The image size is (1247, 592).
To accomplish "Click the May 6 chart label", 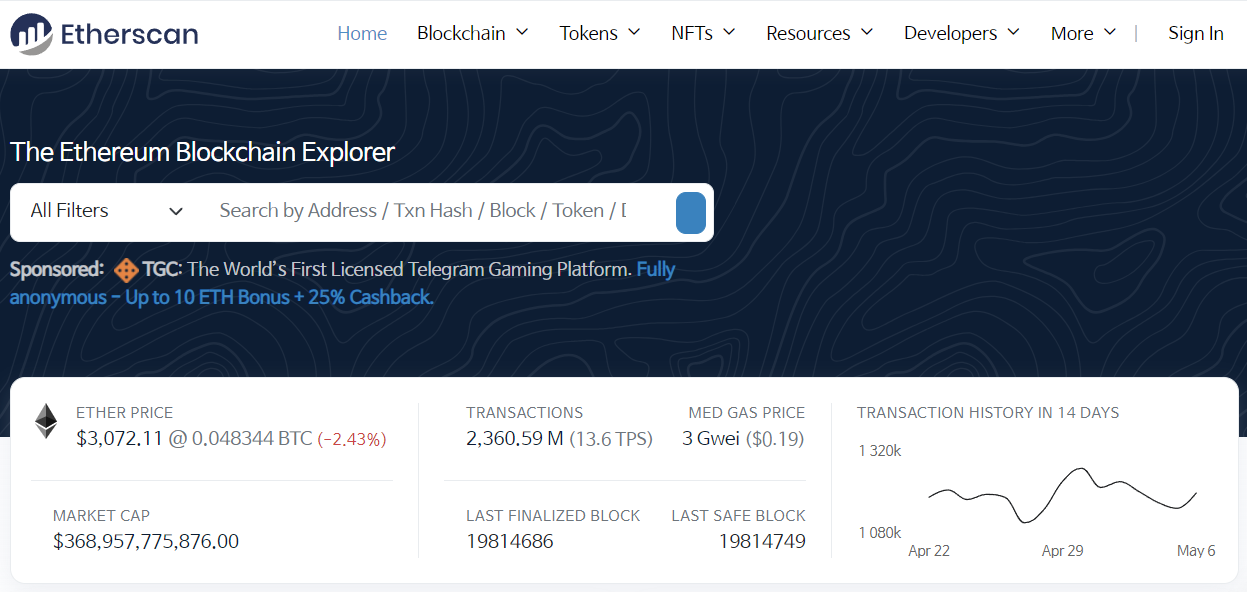I will pyautogui.click(x=1196, y=551).
